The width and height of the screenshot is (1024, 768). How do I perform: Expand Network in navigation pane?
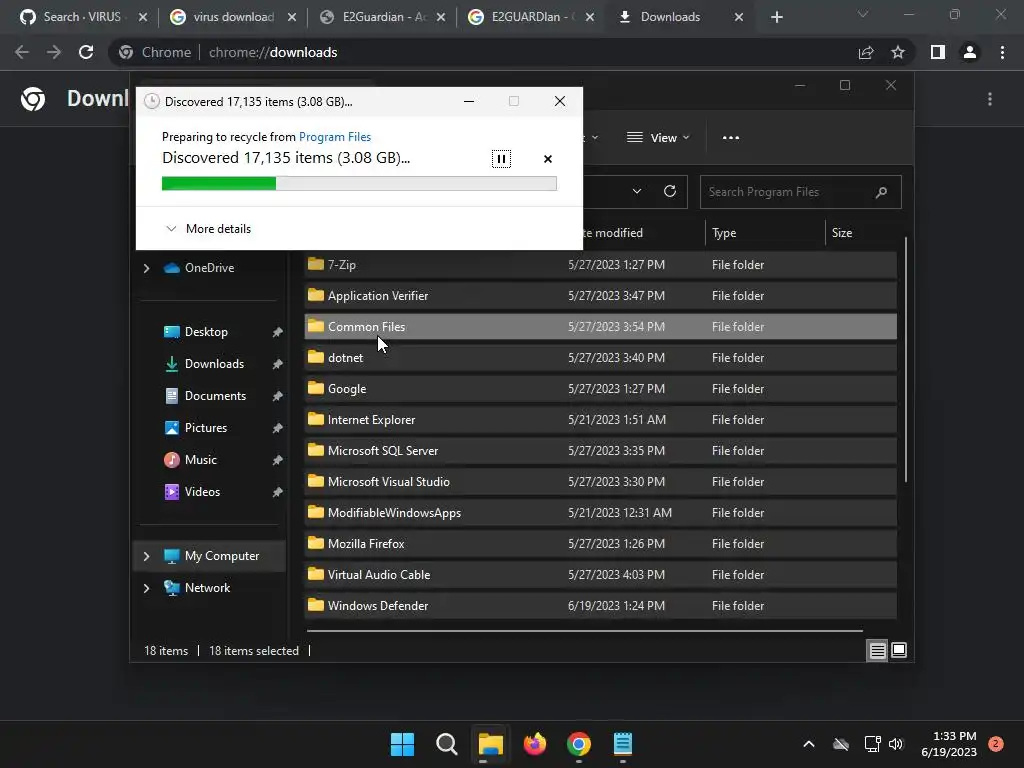coord(146,588)
